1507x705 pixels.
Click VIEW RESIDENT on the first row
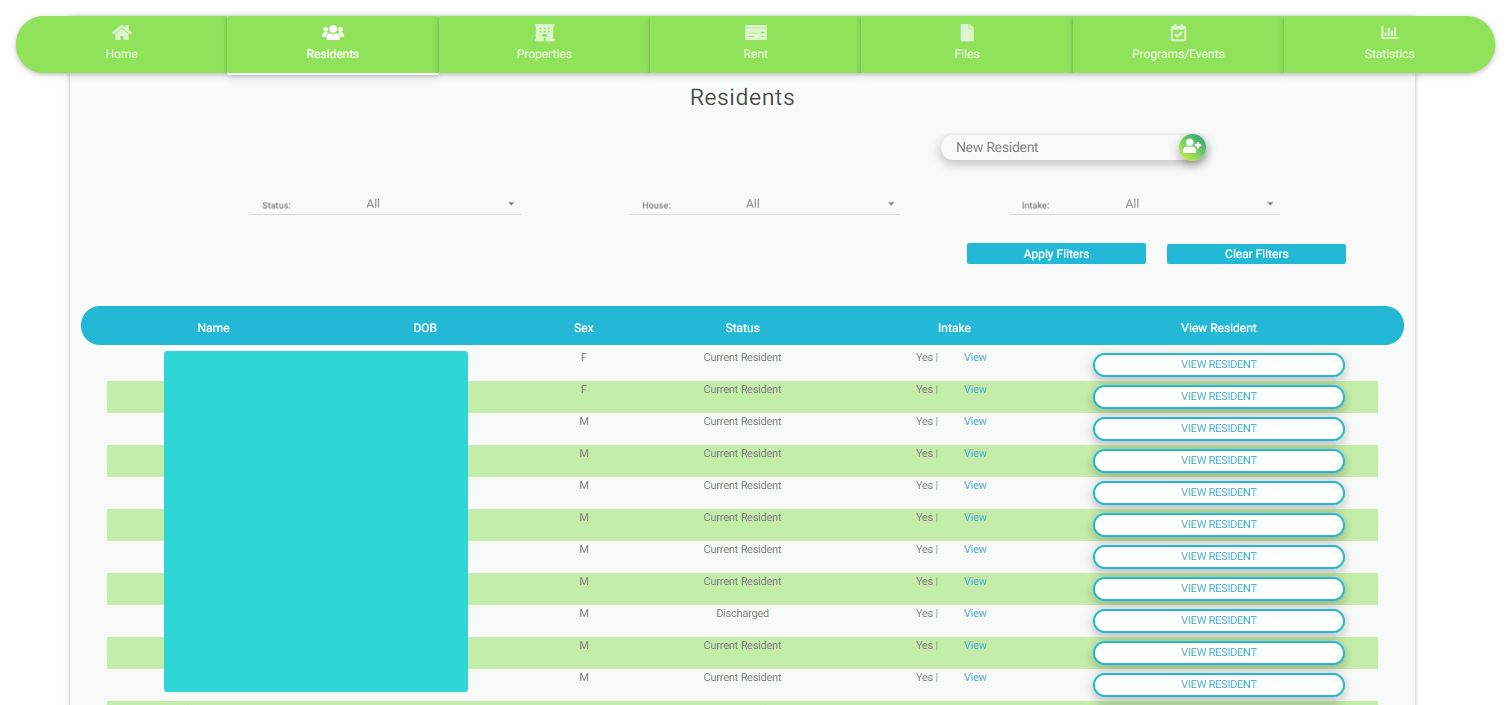click(1218, 364)
